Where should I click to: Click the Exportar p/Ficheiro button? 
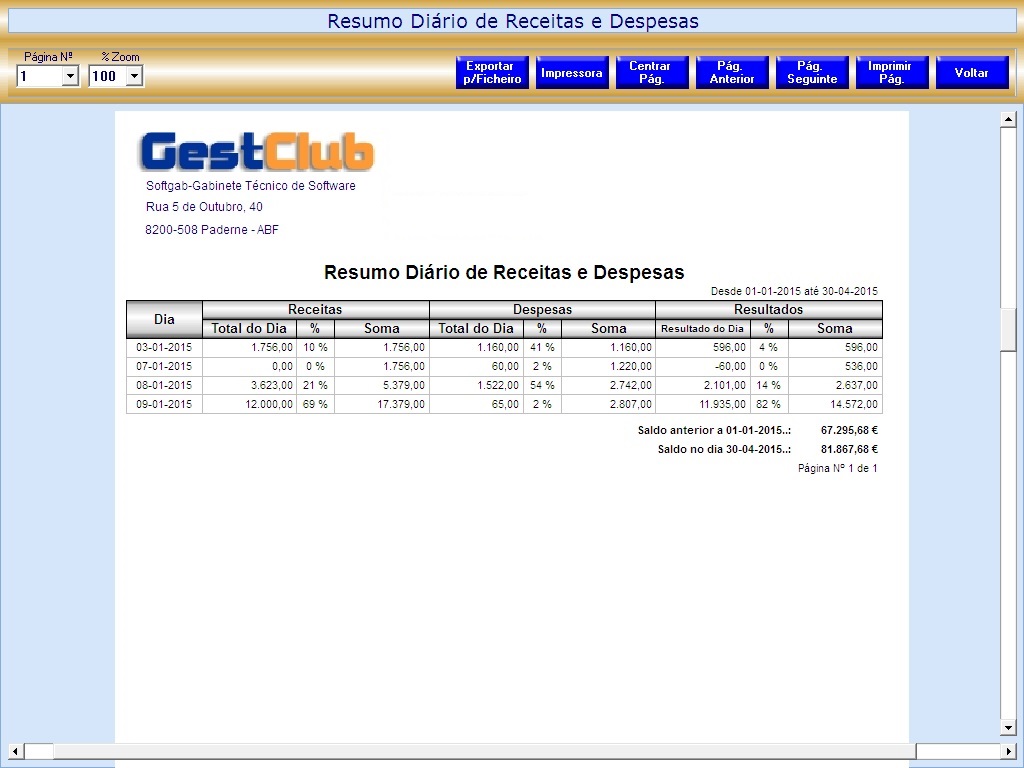[492, 73]
